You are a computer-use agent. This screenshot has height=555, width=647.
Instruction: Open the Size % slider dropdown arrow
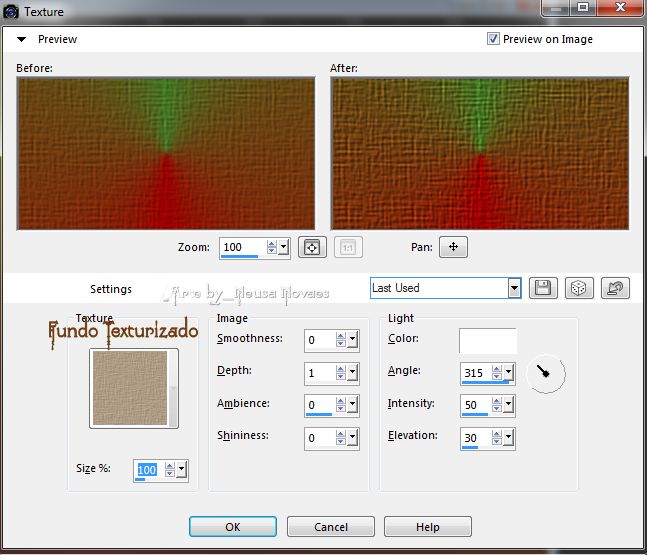(182, 470)
